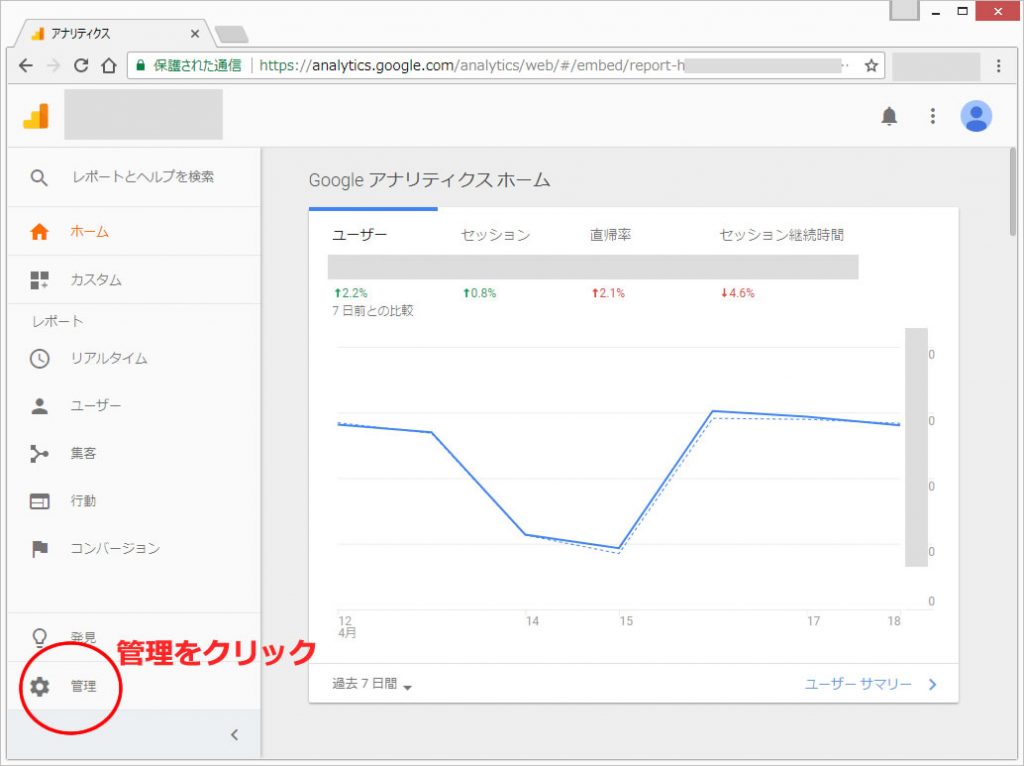Select the 直帰率 metric tab
The height and width of the screenshot is (766, 1024).
coord(611,235)
